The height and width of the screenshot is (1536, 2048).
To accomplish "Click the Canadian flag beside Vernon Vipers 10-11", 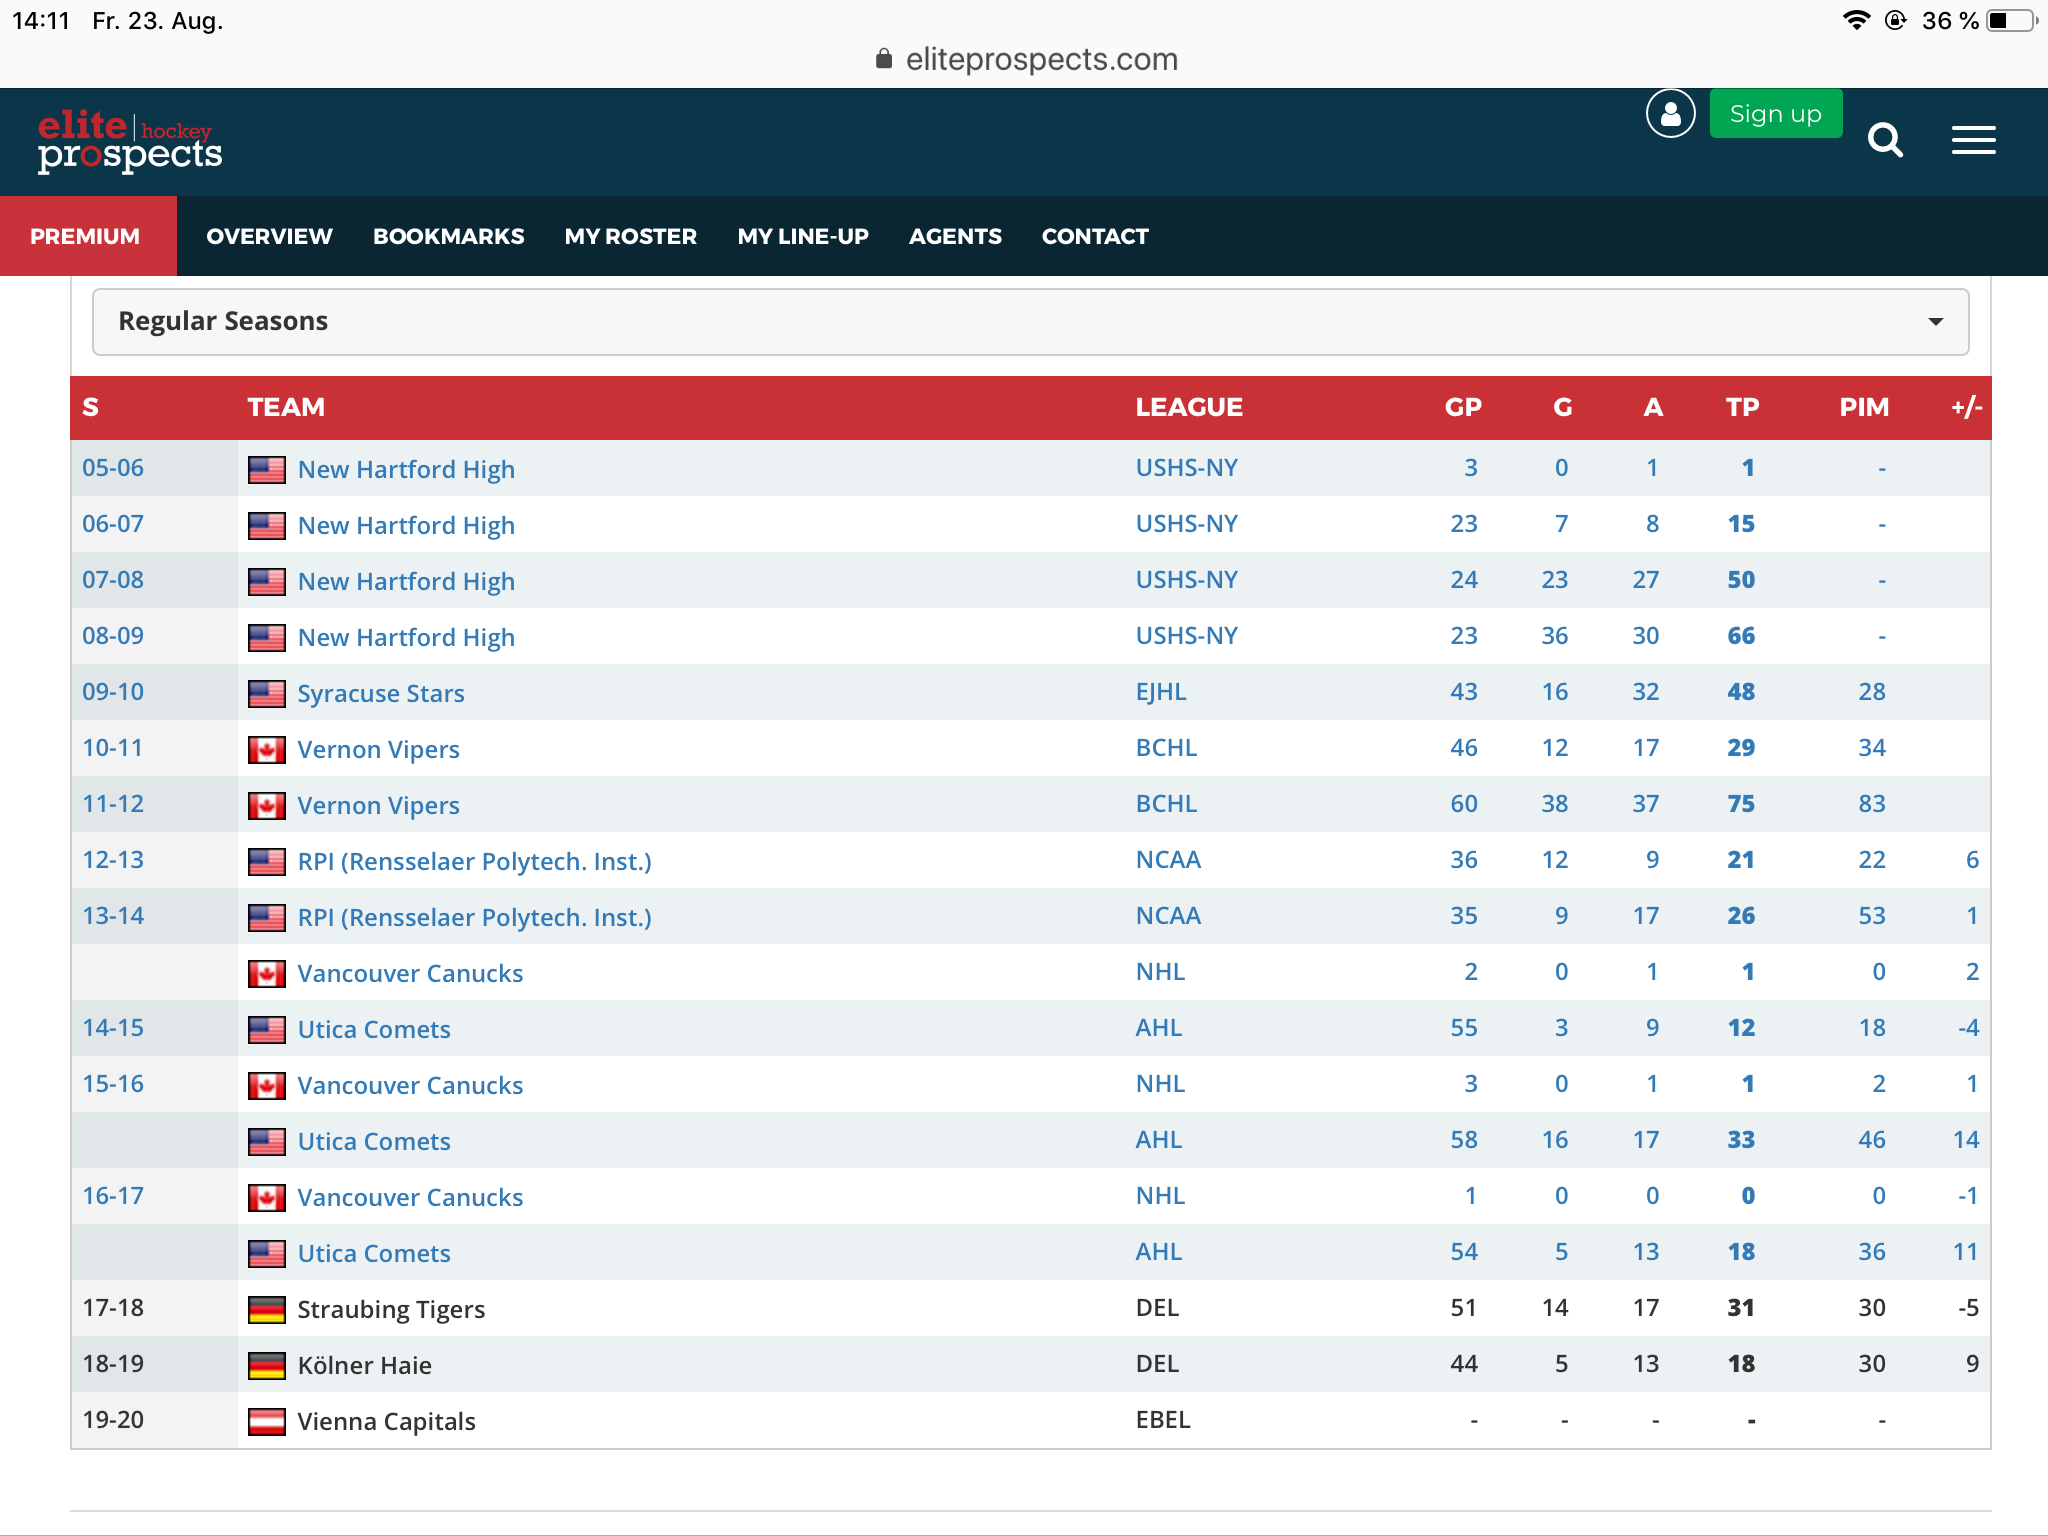I will pos(266,750).
